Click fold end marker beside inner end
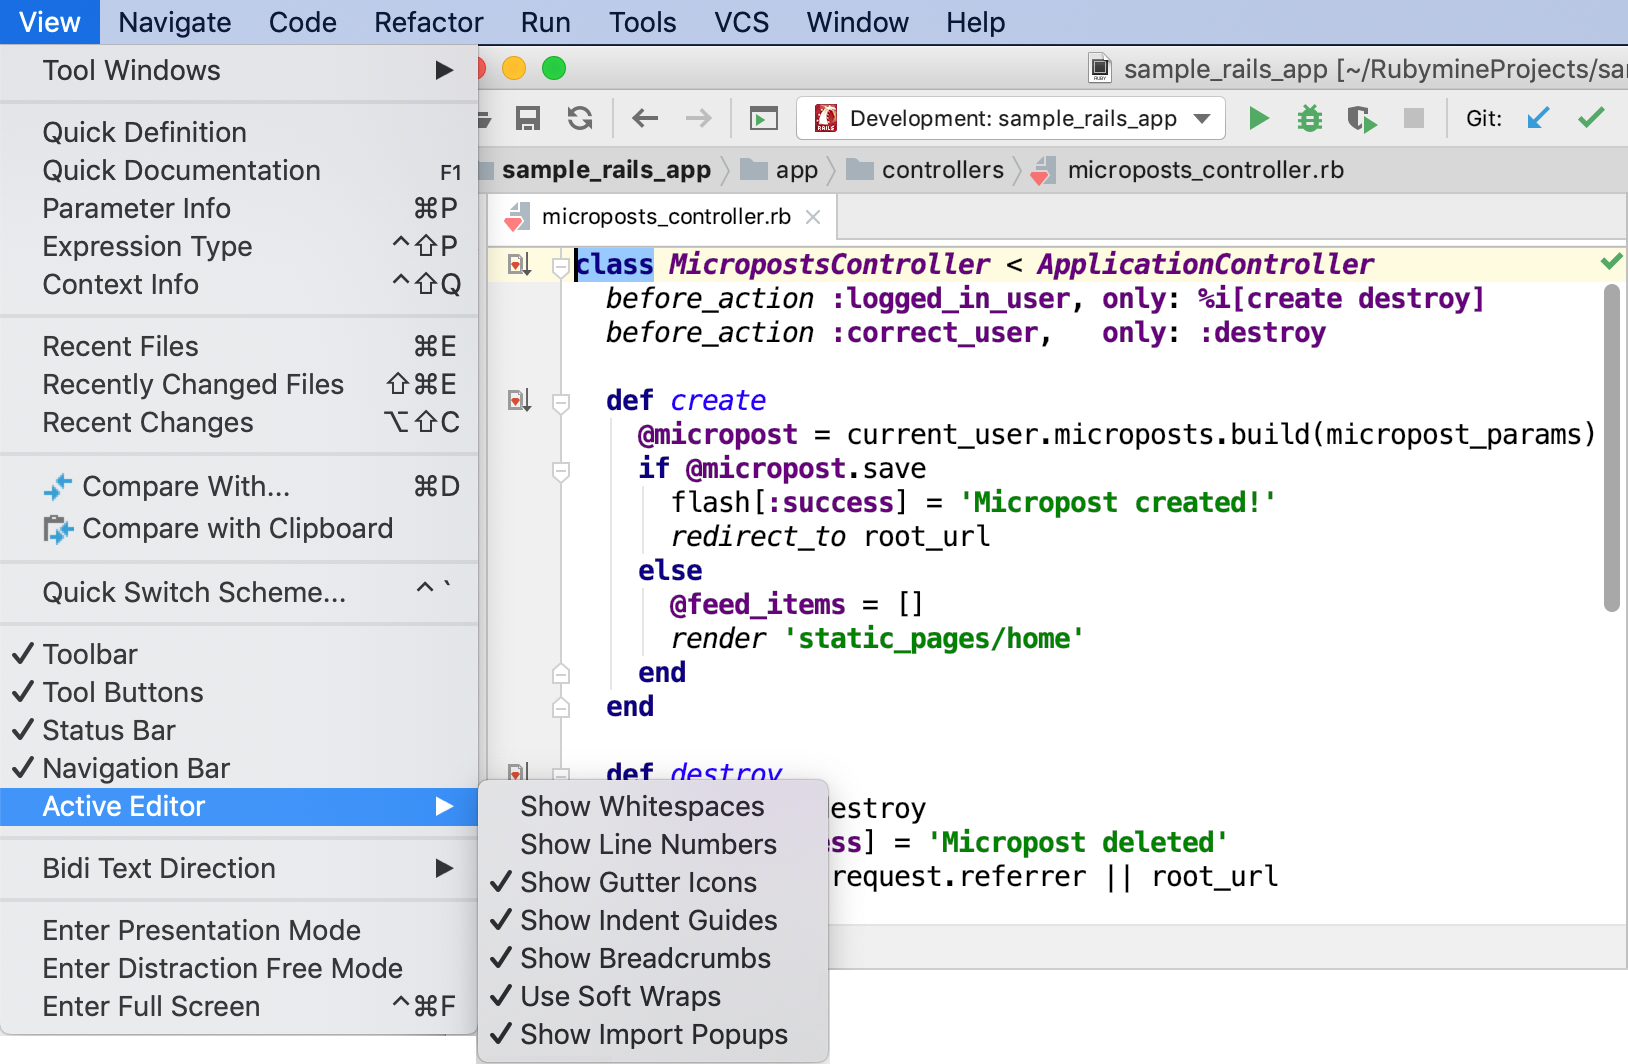The image size is (1628, 1064). [x=561, y=673]
